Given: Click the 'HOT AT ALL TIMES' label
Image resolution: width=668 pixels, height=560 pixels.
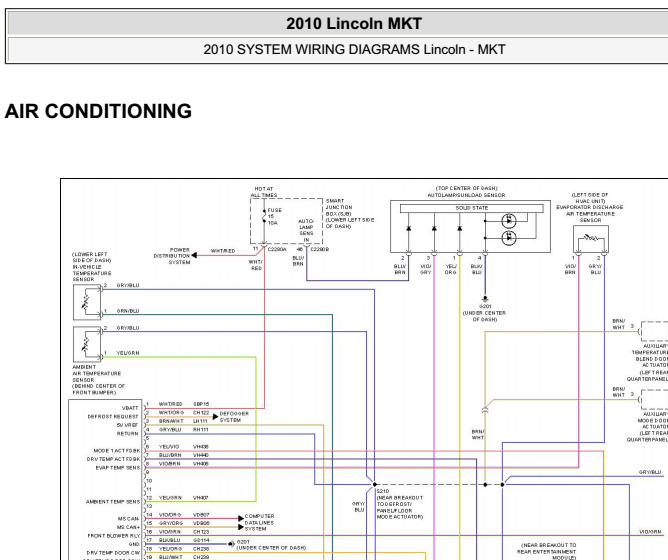Looking at the screenshot, I should (x=264, y=192).
